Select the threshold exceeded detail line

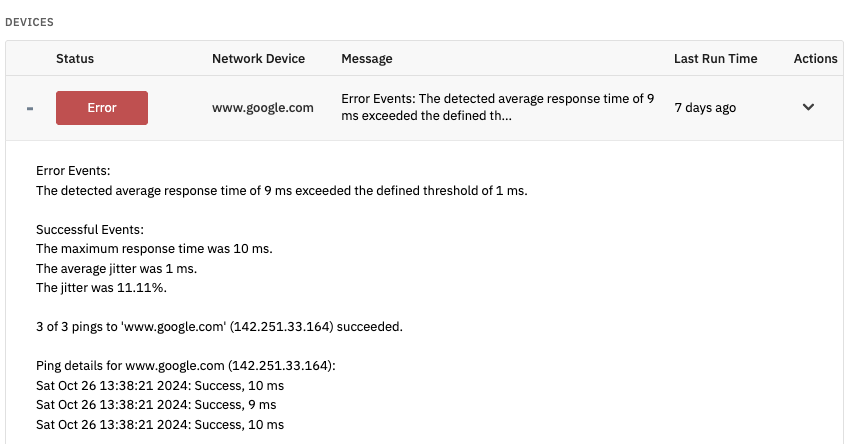(281, 190)
